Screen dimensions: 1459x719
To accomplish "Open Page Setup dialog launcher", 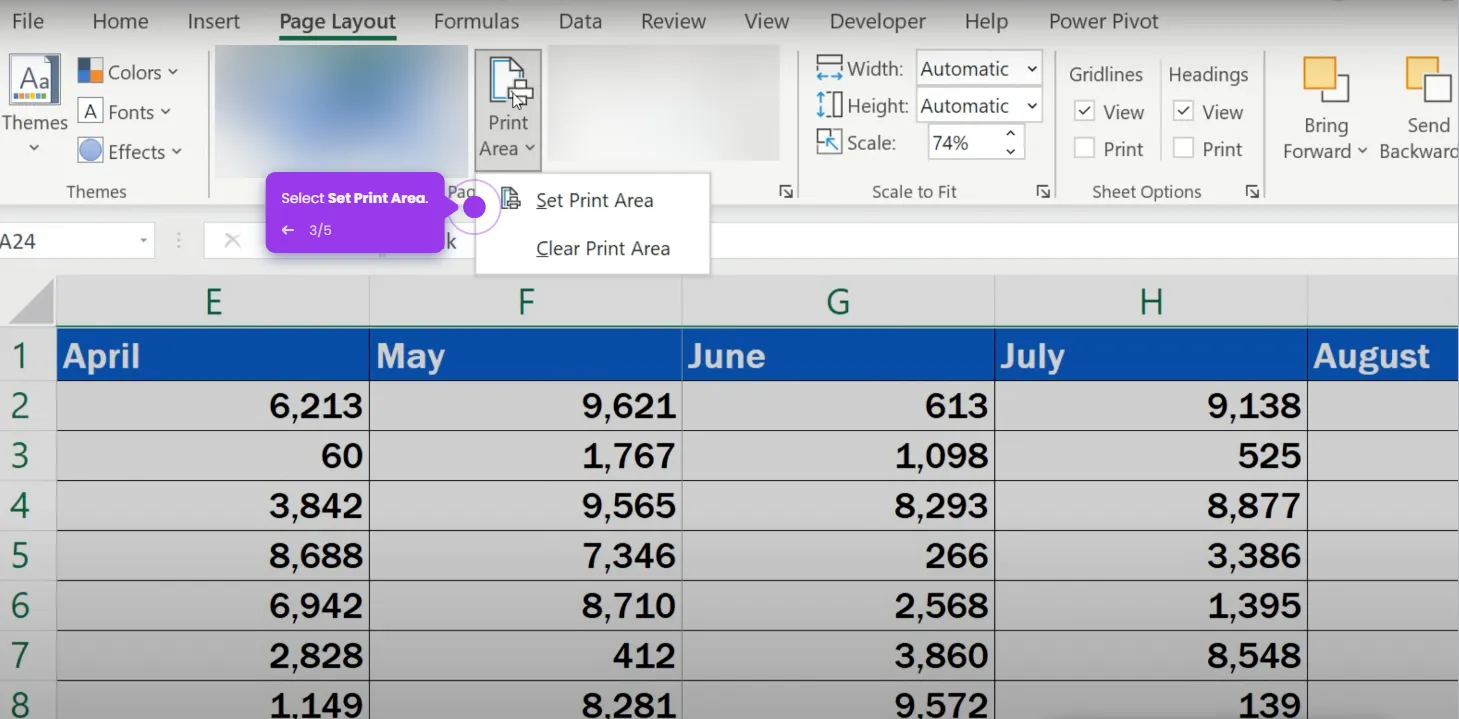I will point(786,191).
